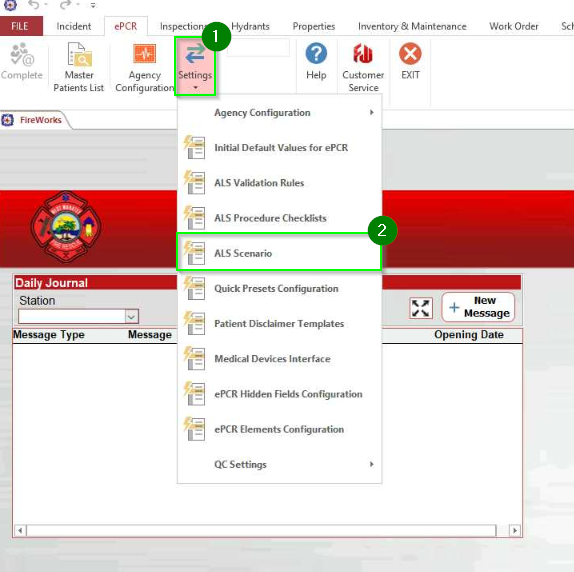Viewport: 574px width, 572px height.
Task: Switch to the Hydrants tab
Action: [x=250, y=26]
